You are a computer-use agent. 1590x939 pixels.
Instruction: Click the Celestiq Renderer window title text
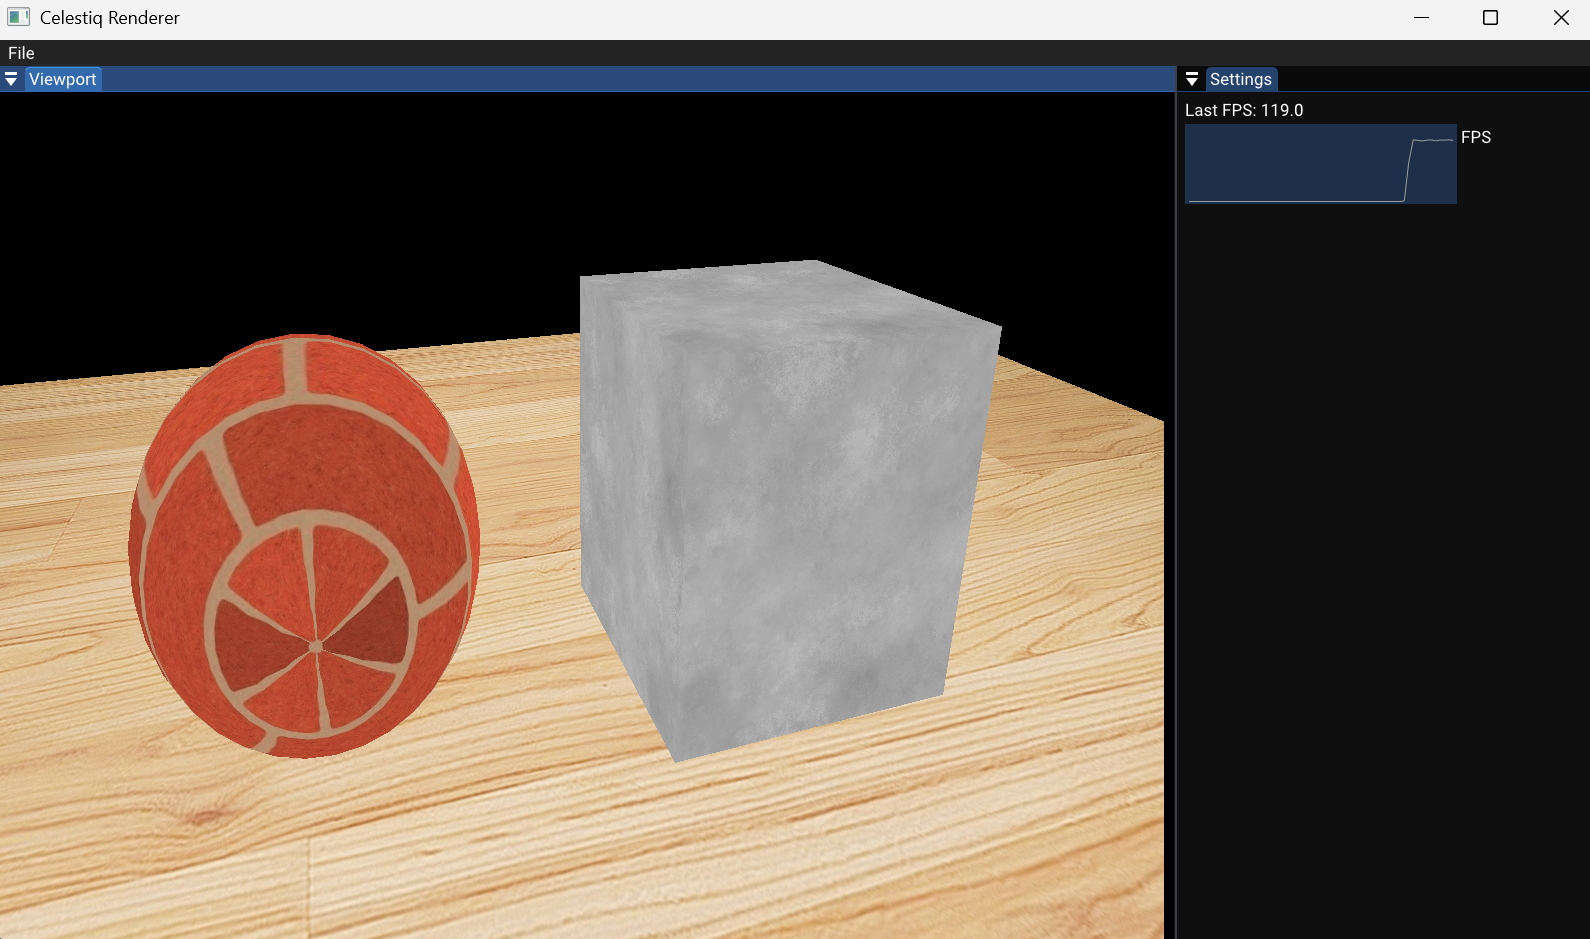[110, 17]
